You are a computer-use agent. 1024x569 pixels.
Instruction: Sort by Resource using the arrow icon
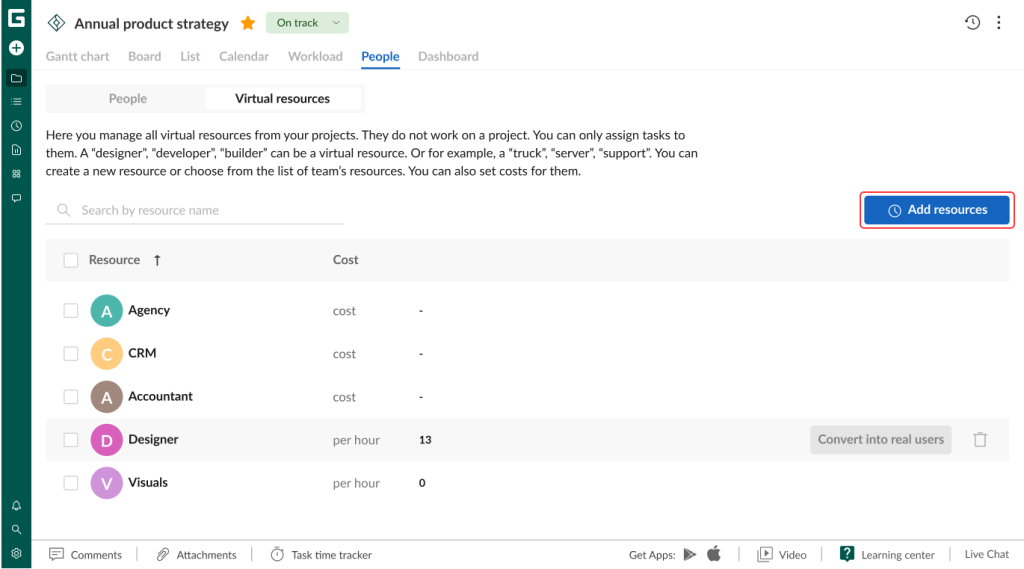pos(157,260)
